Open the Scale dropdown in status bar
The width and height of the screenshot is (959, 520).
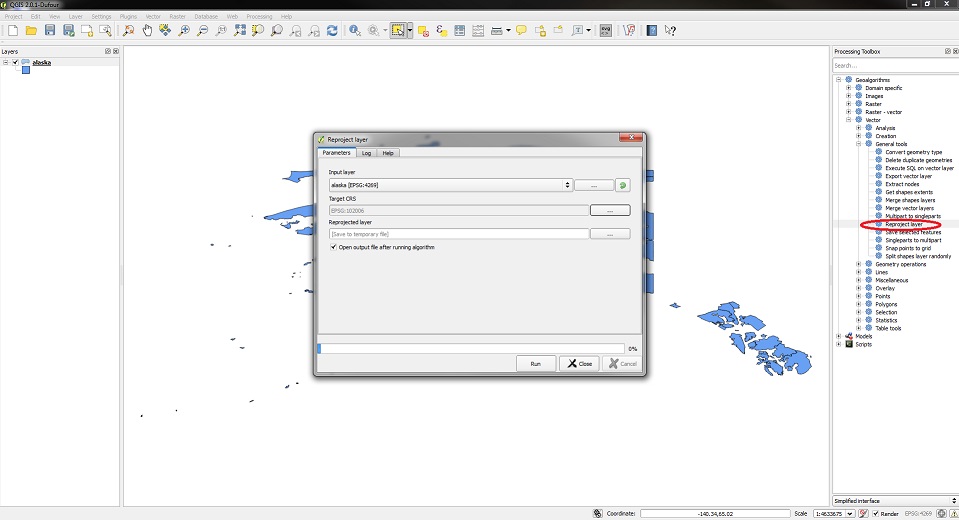point(850,513)
